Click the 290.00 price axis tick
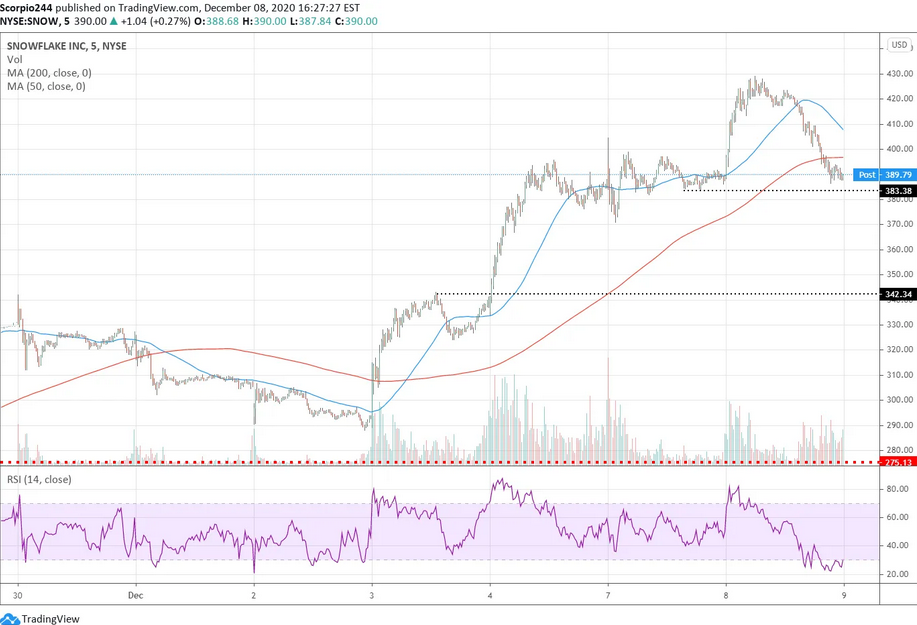917x625 pixels. click(899, 425)
